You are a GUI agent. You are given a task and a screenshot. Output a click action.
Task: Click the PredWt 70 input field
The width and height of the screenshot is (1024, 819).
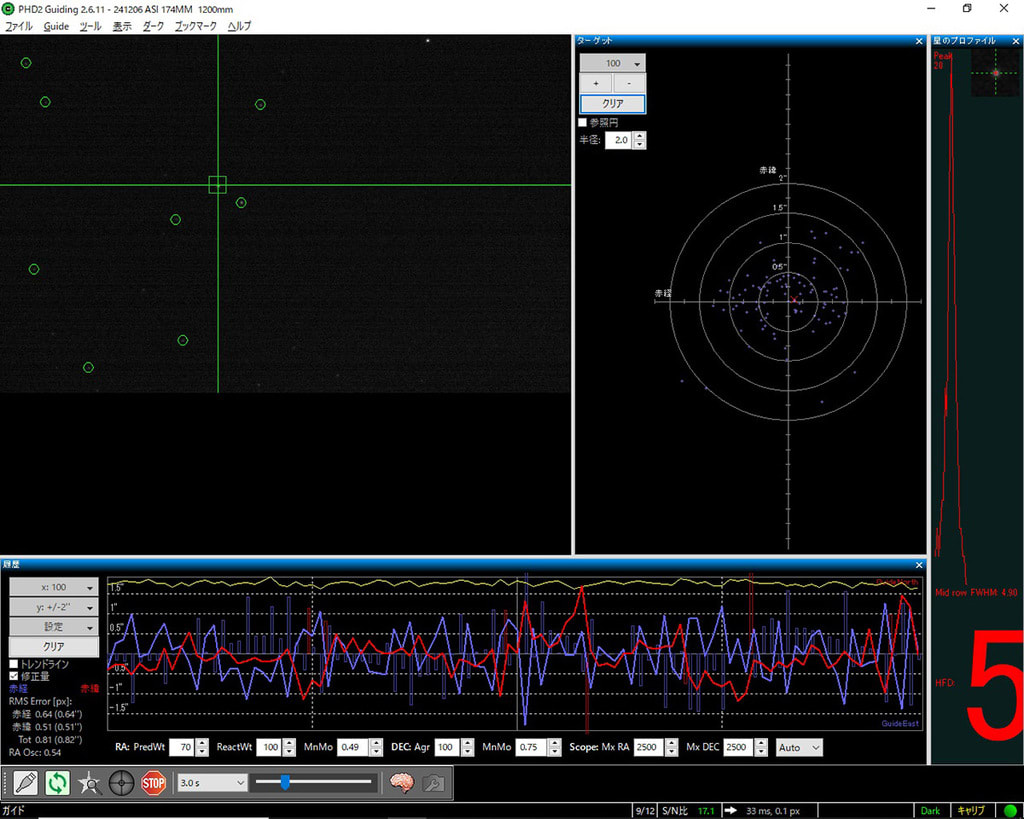pyautogui.click(x=183, y=747)
